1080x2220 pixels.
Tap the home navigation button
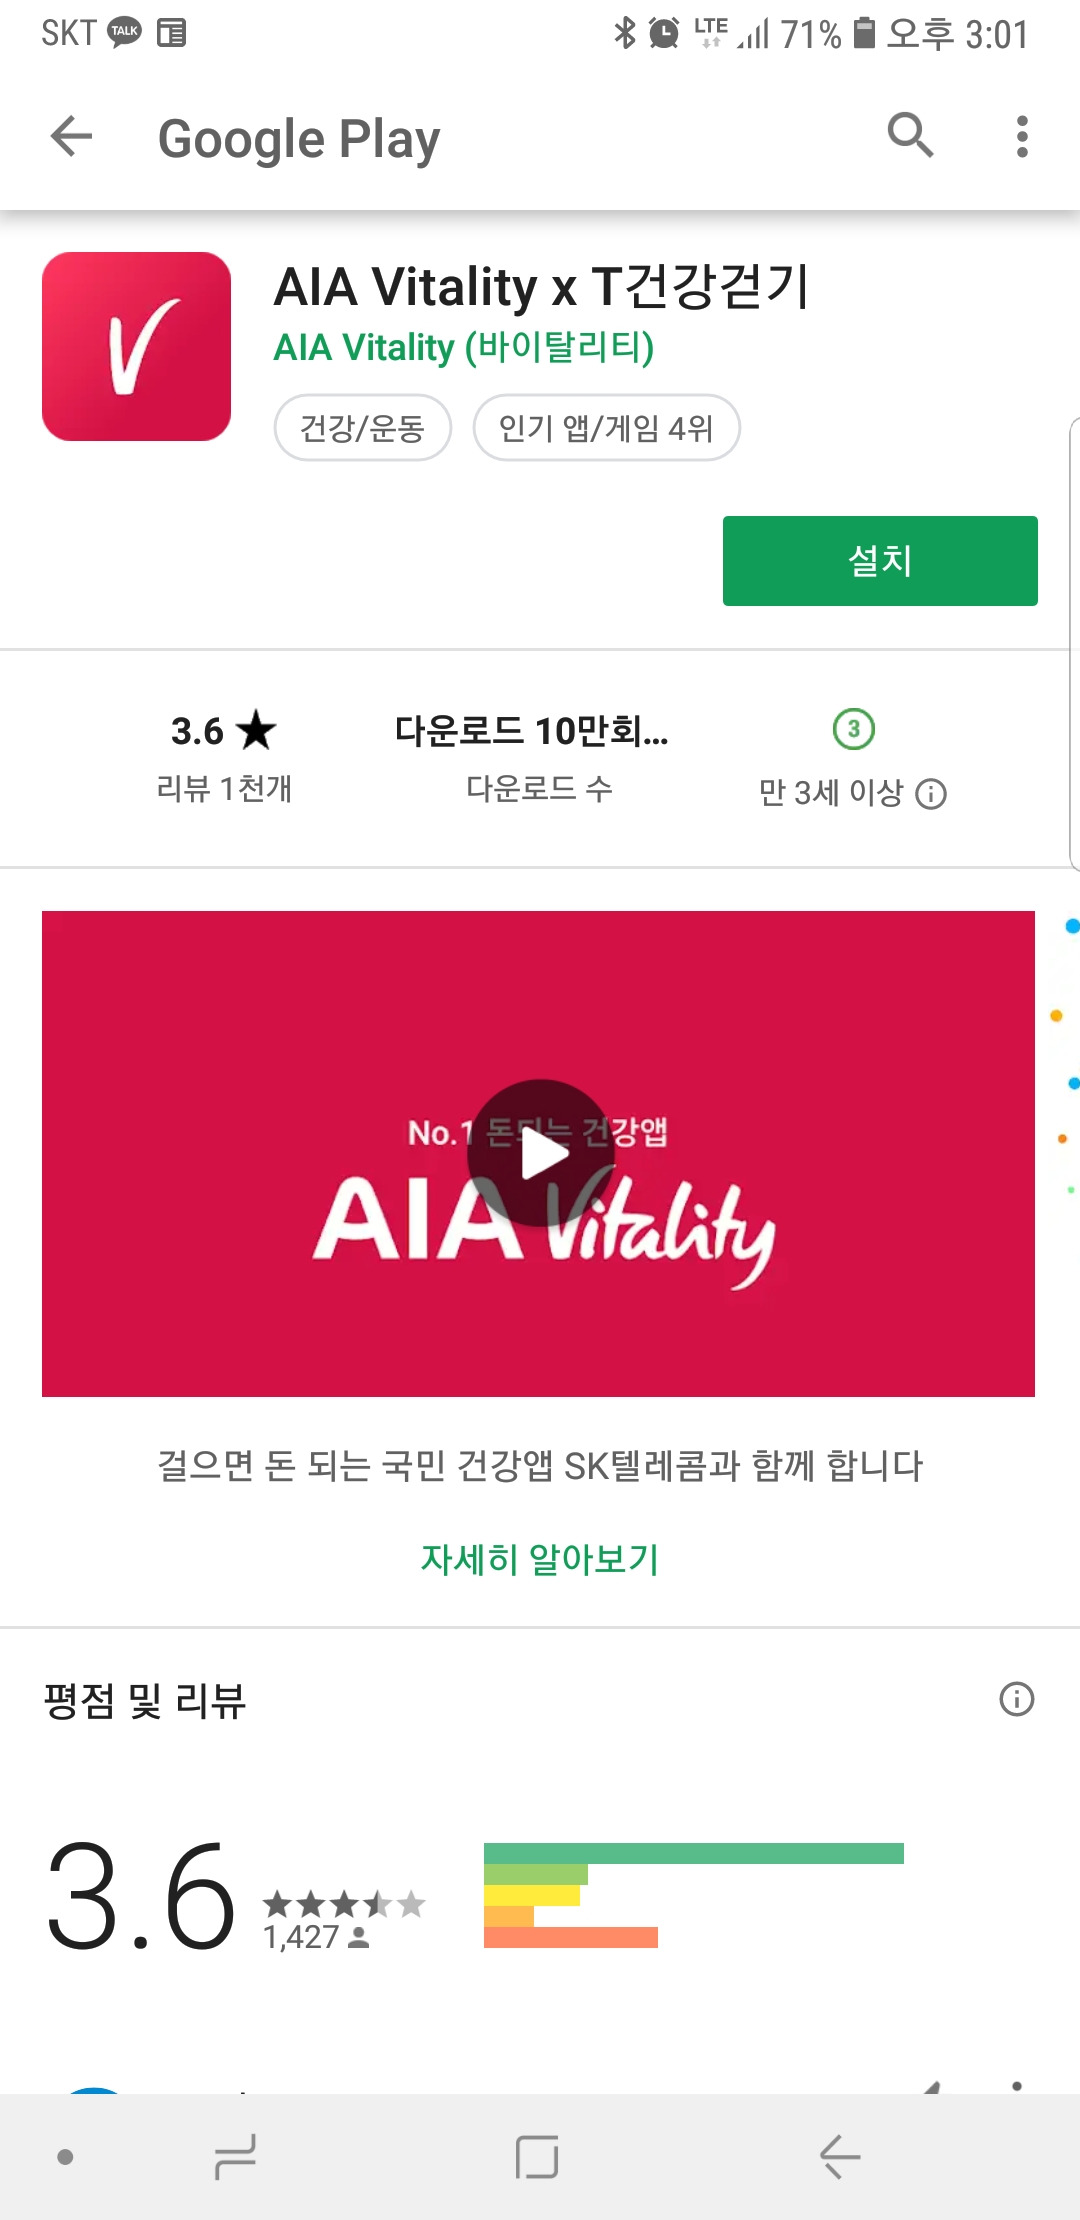click(537, 2157)
